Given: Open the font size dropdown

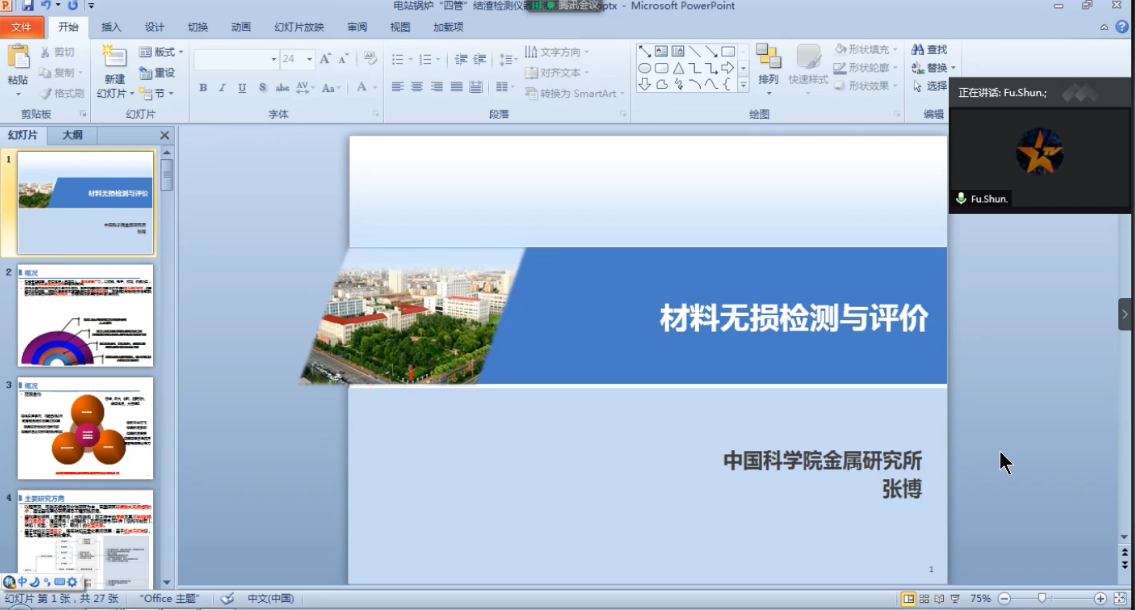Looking at the screenshot, I should coord(309,60).
